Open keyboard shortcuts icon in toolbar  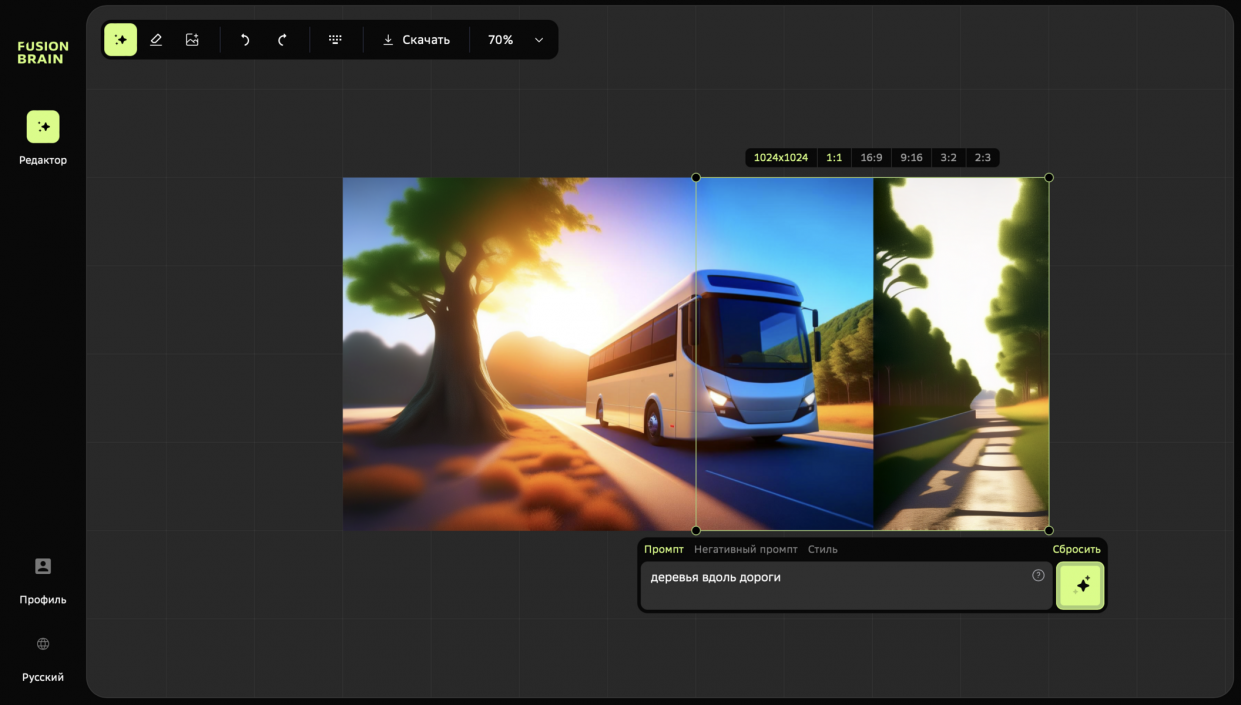335,40
